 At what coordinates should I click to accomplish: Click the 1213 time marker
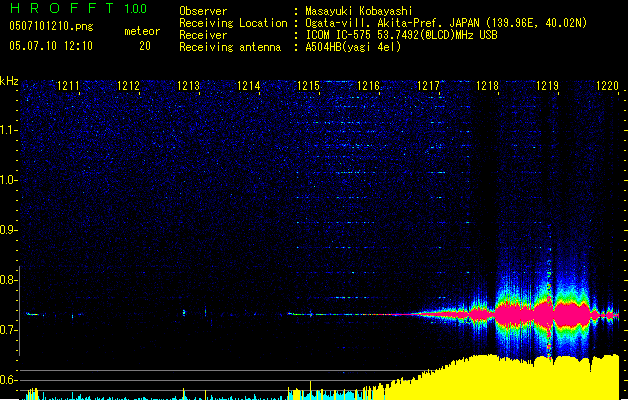click(x=189, y=86)
